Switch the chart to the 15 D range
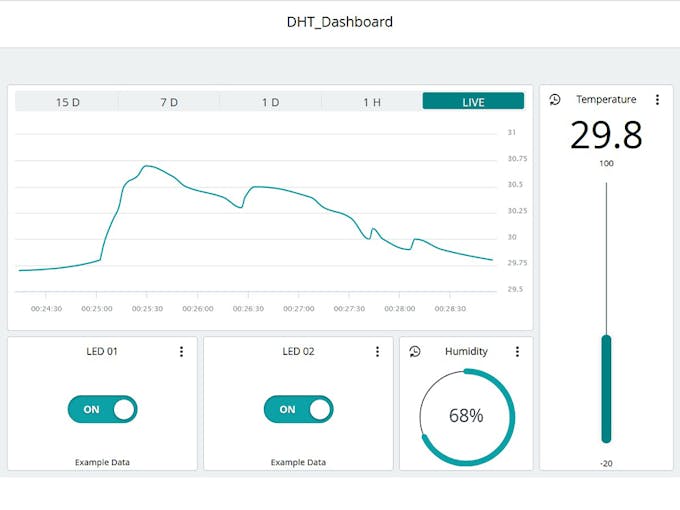 (x=67, y=102)
